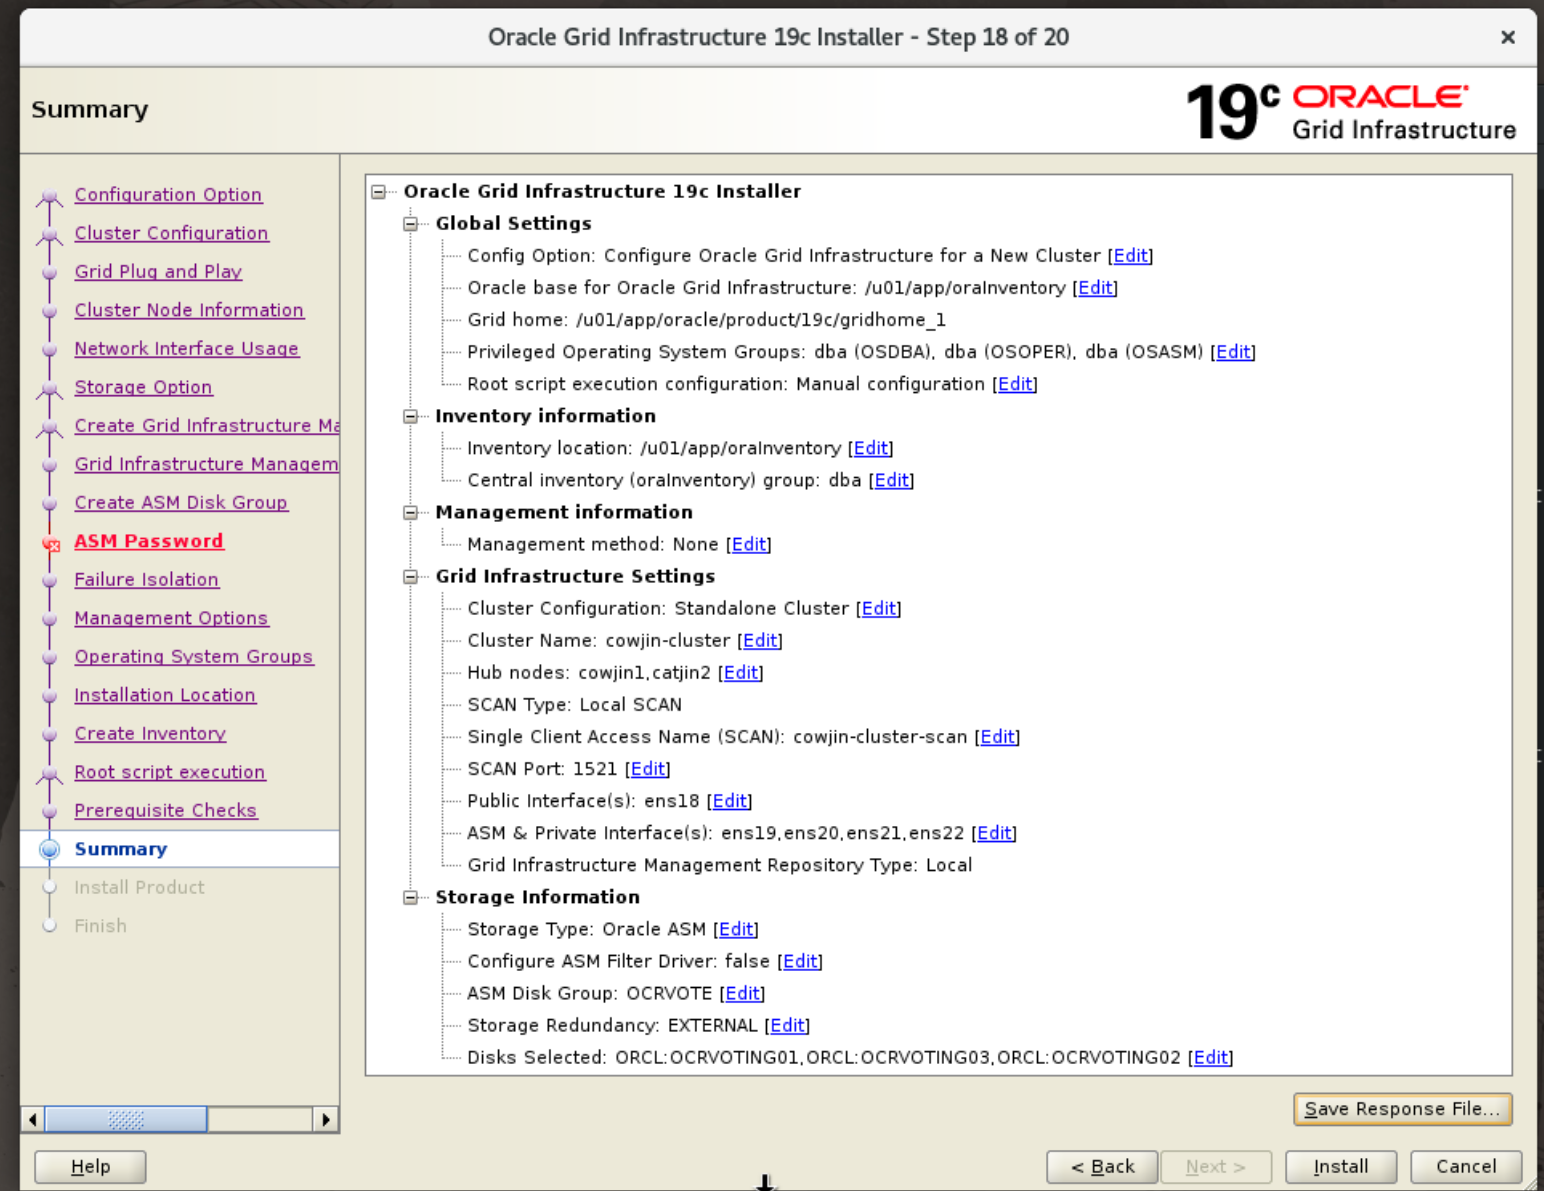Open the Storage Option step
The width and height of the screenshot is (1544, 1191).
click(143, 387)
